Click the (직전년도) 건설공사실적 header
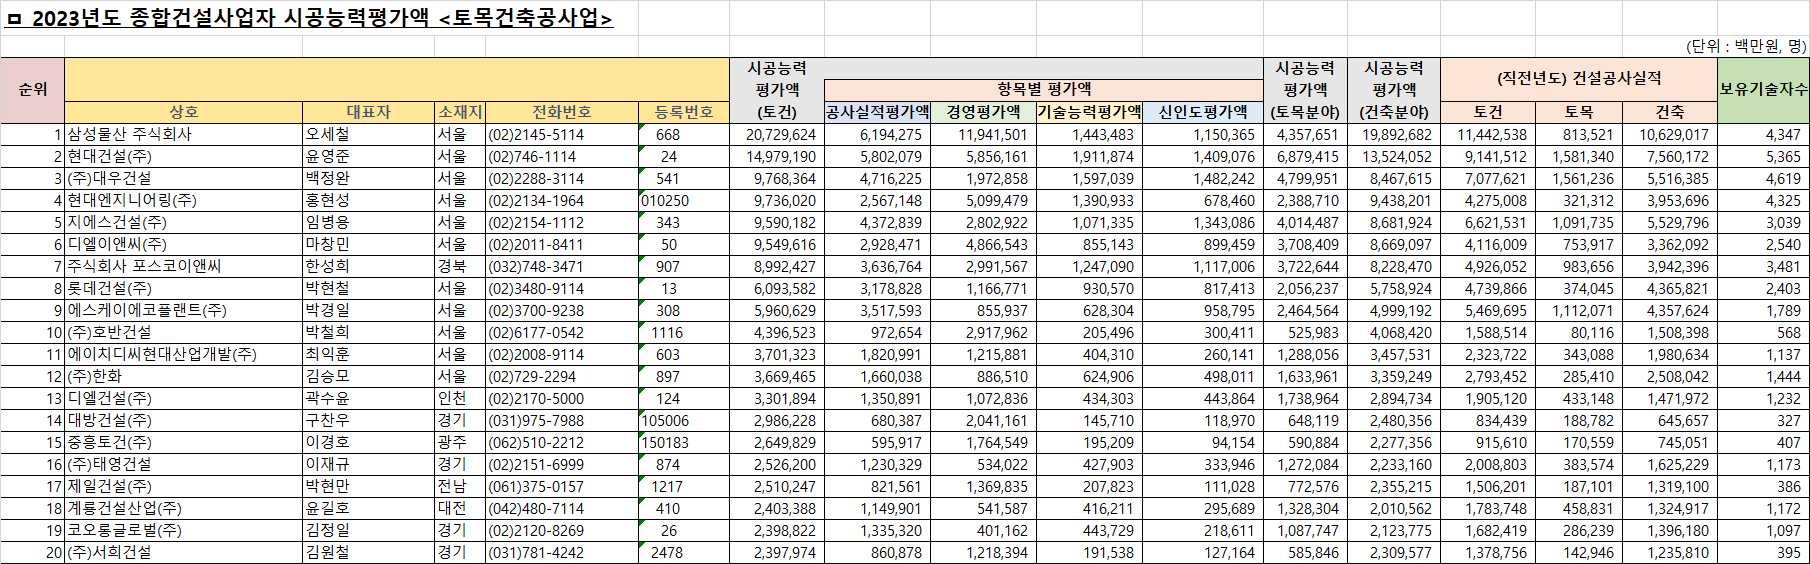Image resolution: width=1810 pixels, height=564 pixels. click(1579, 79)
